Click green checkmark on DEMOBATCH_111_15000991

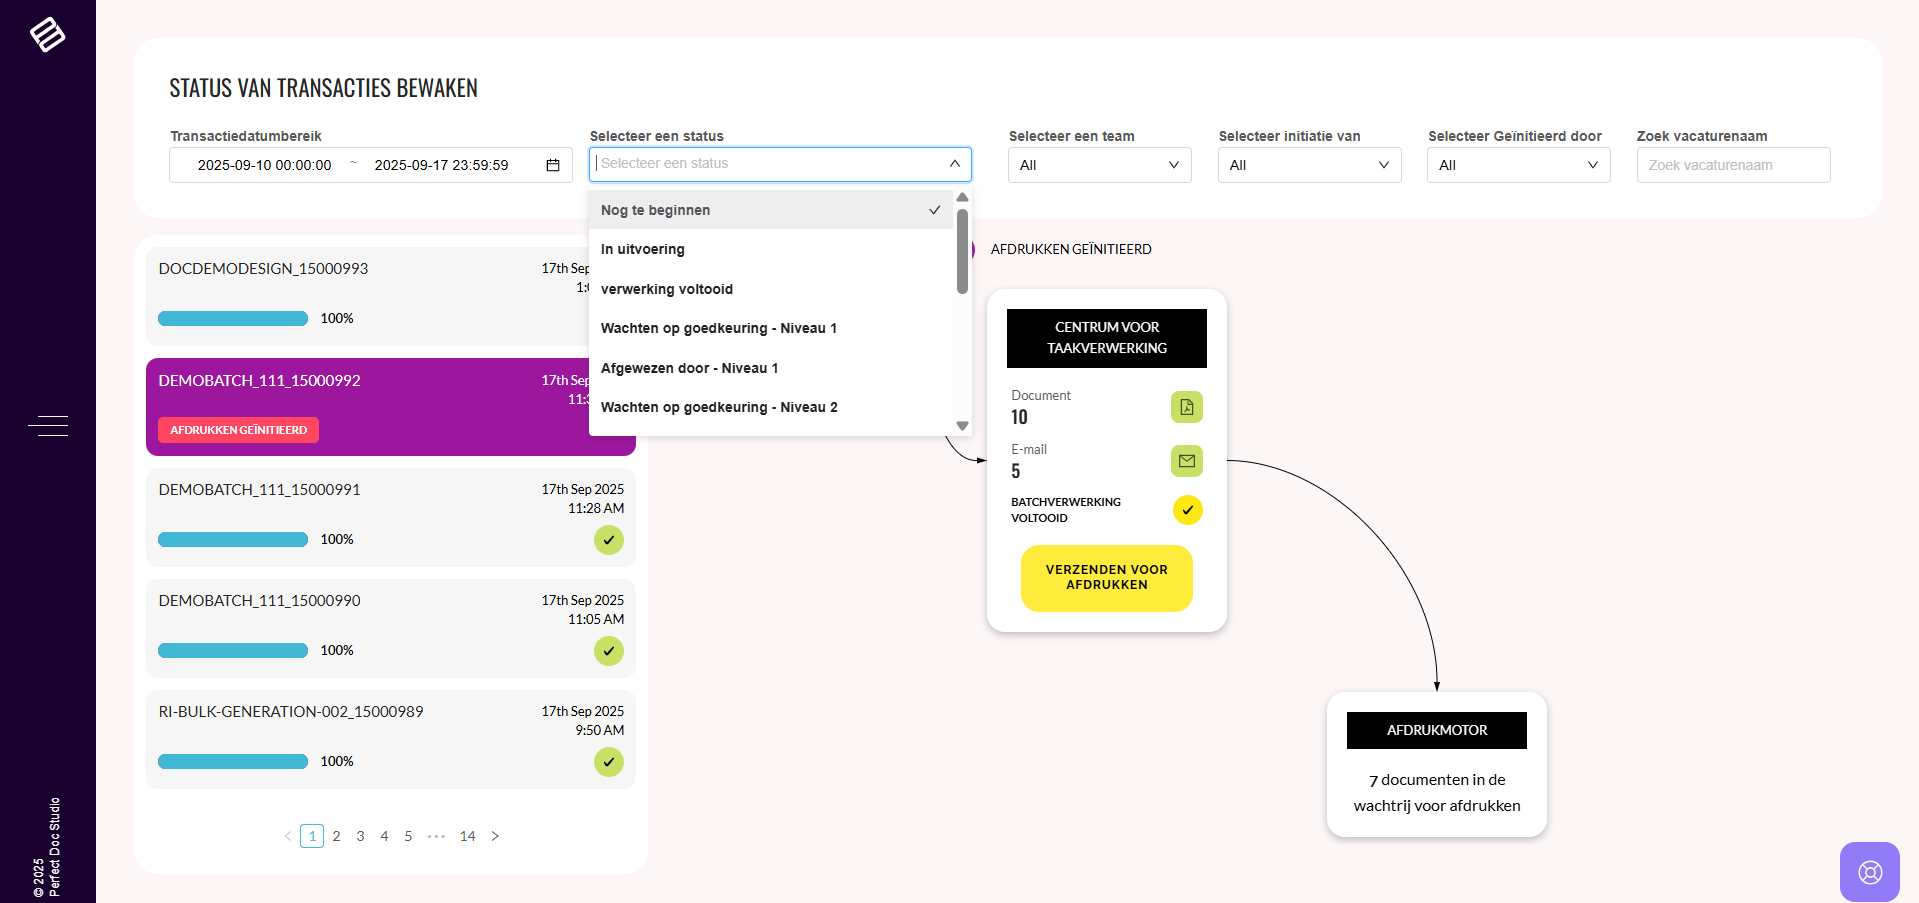(608, 540)
